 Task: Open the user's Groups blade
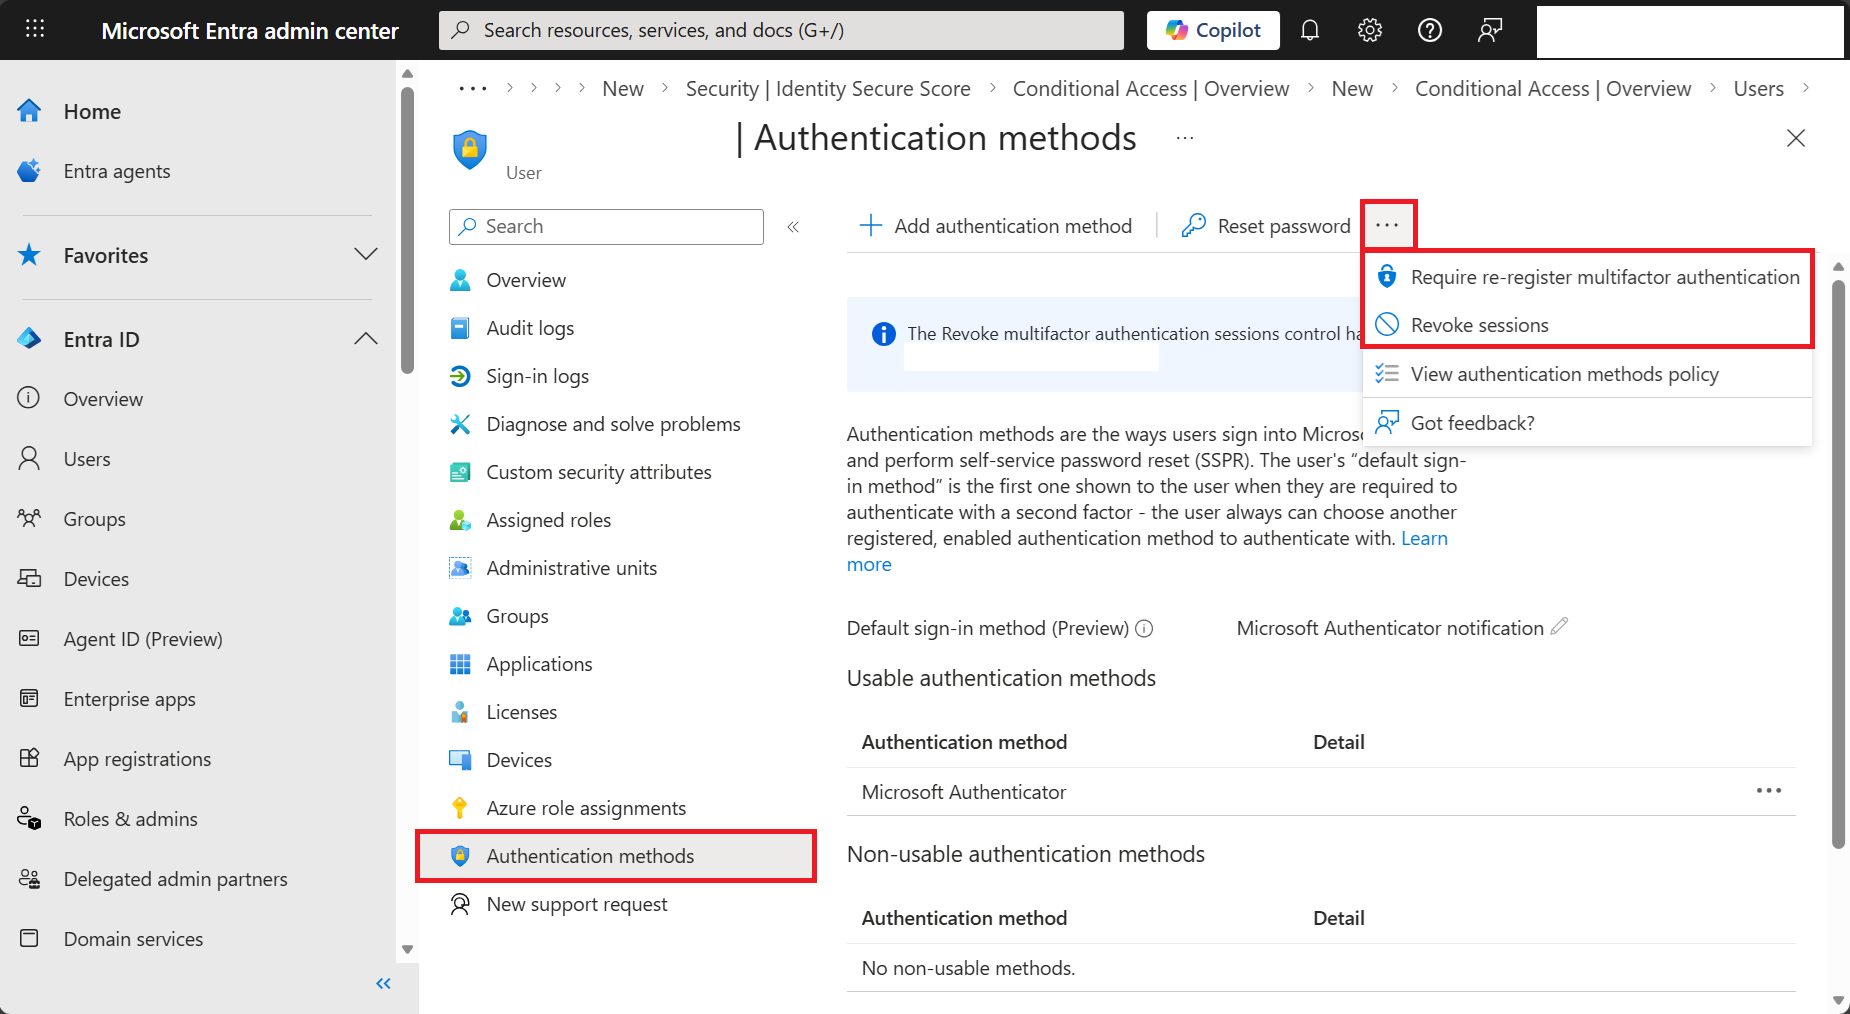[517, 616]
